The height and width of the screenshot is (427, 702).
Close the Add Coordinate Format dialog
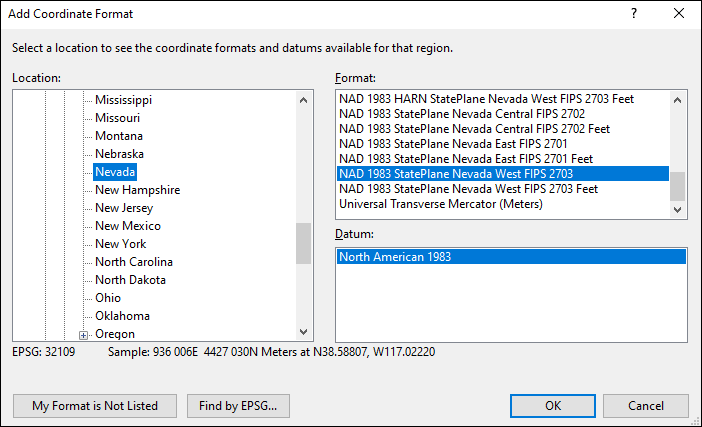point(679,13)
